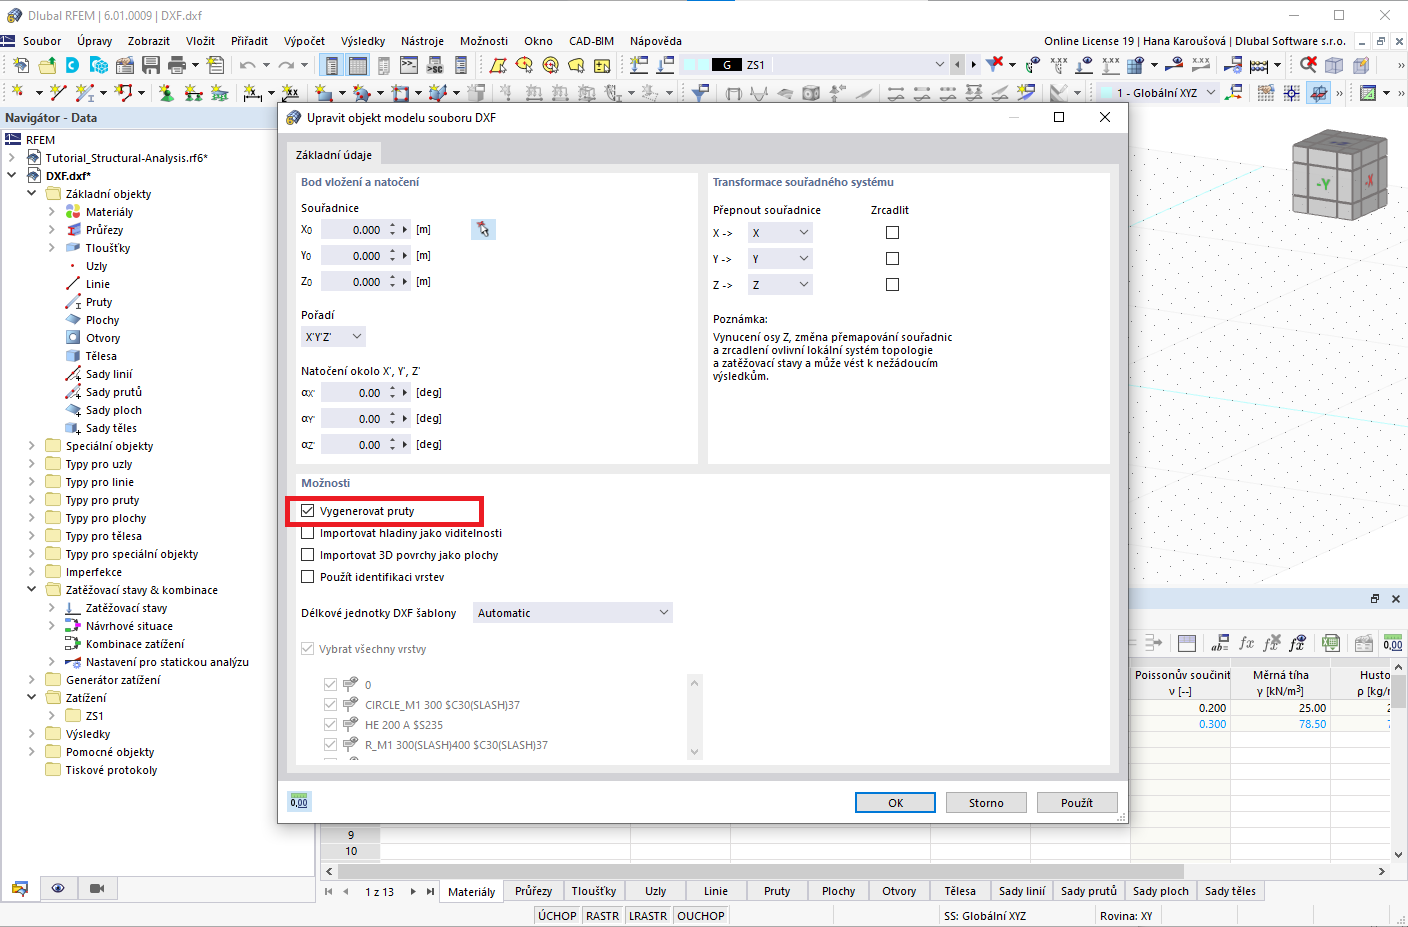This screenshot has width=1408, height=927.
Task: Open the Nápověda menu
Action: pyautogui.click(x=655, y=41)
